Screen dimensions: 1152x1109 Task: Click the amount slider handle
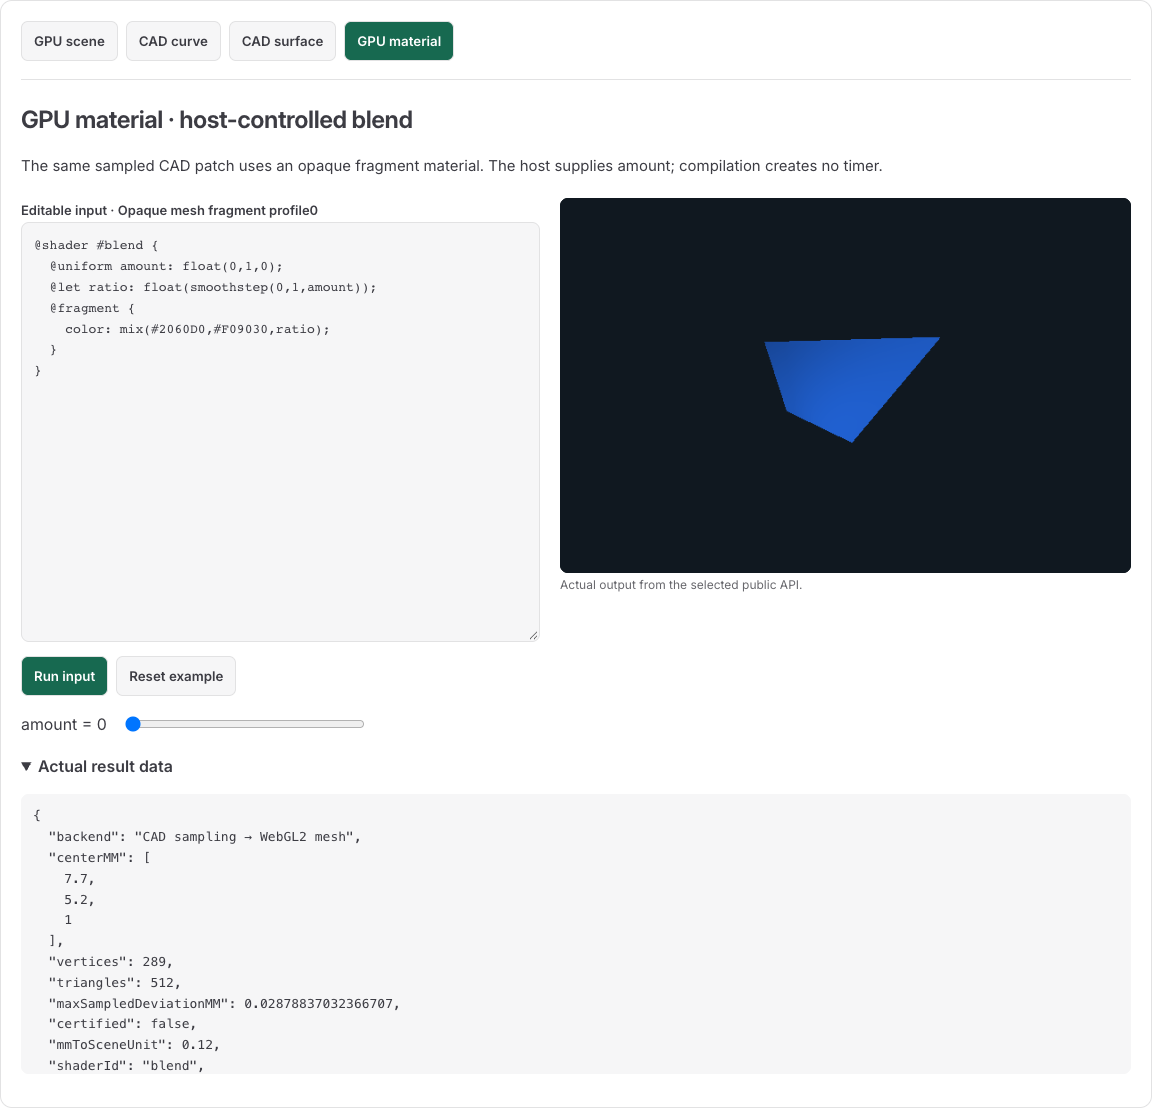coord(133,725)
